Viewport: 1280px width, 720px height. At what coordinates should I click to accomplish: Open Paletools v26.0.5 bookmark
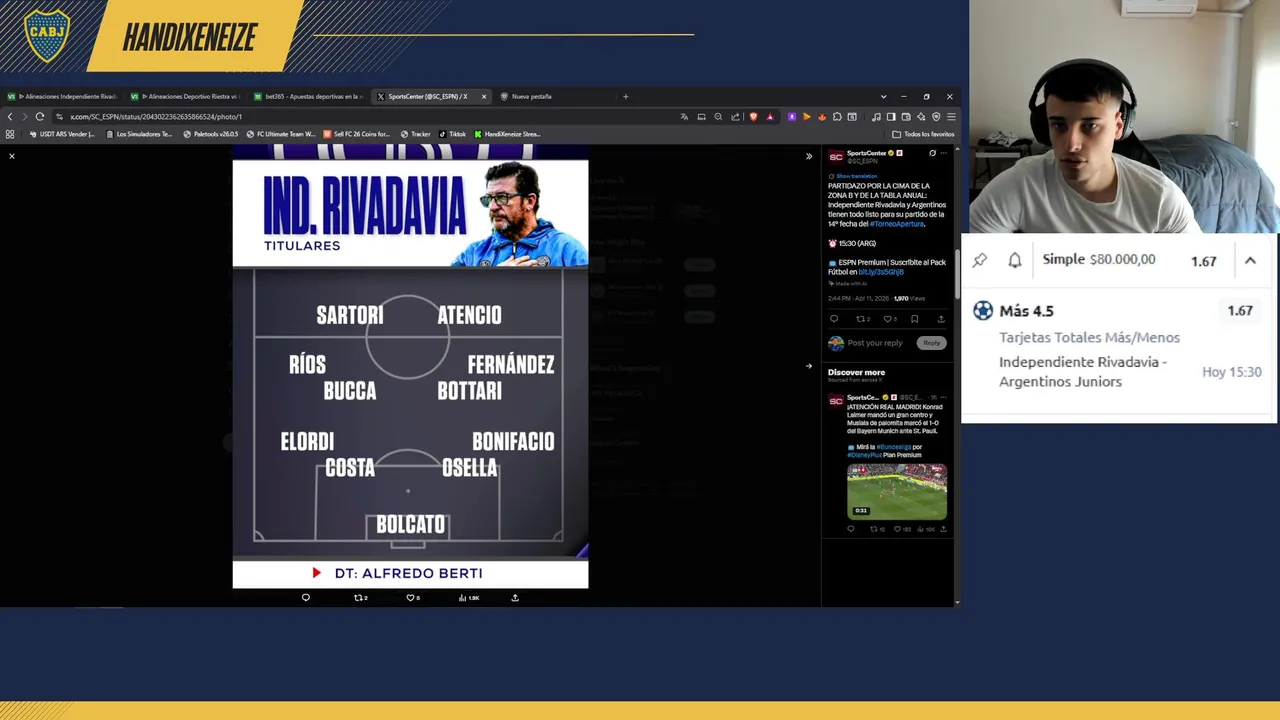pyautogui.click(x=210, y=134)
